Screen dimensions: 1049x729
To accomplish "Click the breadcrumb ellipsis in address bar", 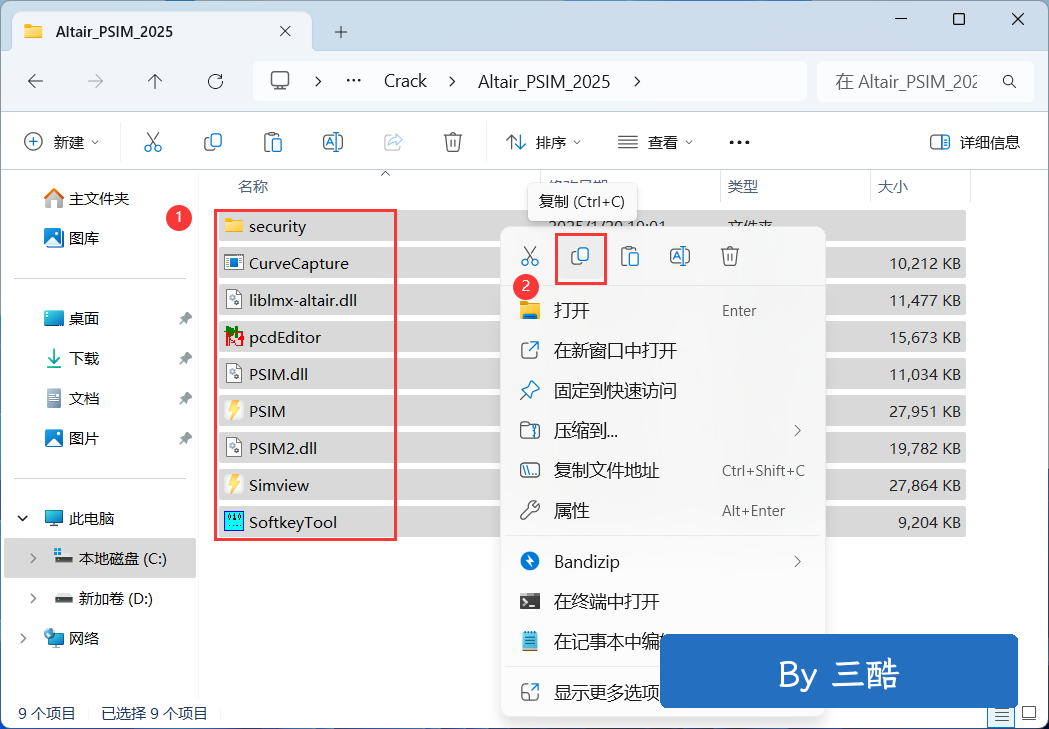I will [x=353, y=81].
